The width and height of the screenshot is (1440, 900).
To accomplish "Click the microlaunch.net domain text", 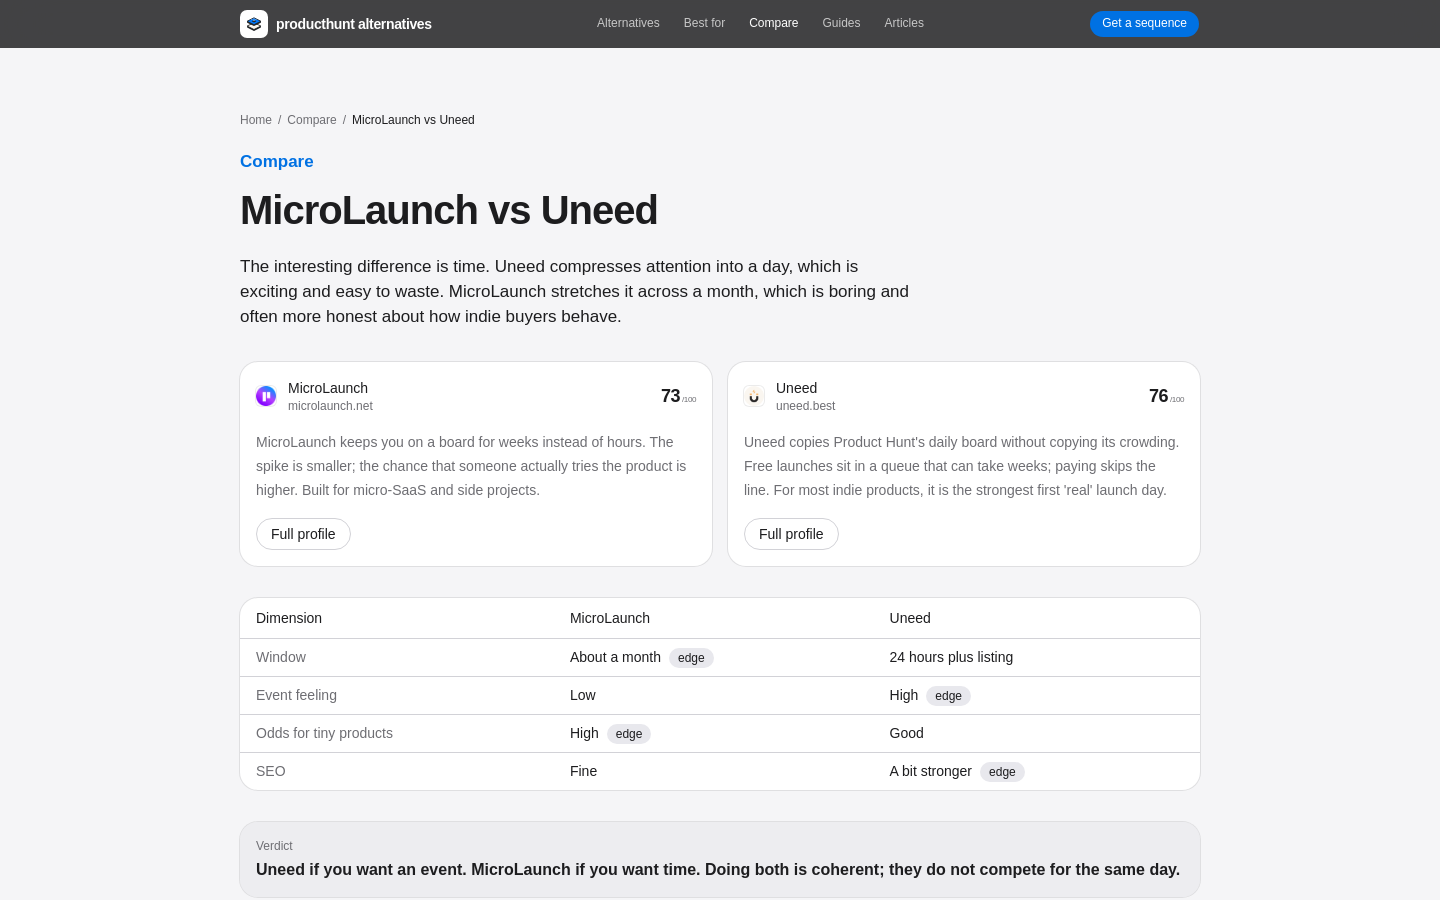I will (x=330, y=406).
